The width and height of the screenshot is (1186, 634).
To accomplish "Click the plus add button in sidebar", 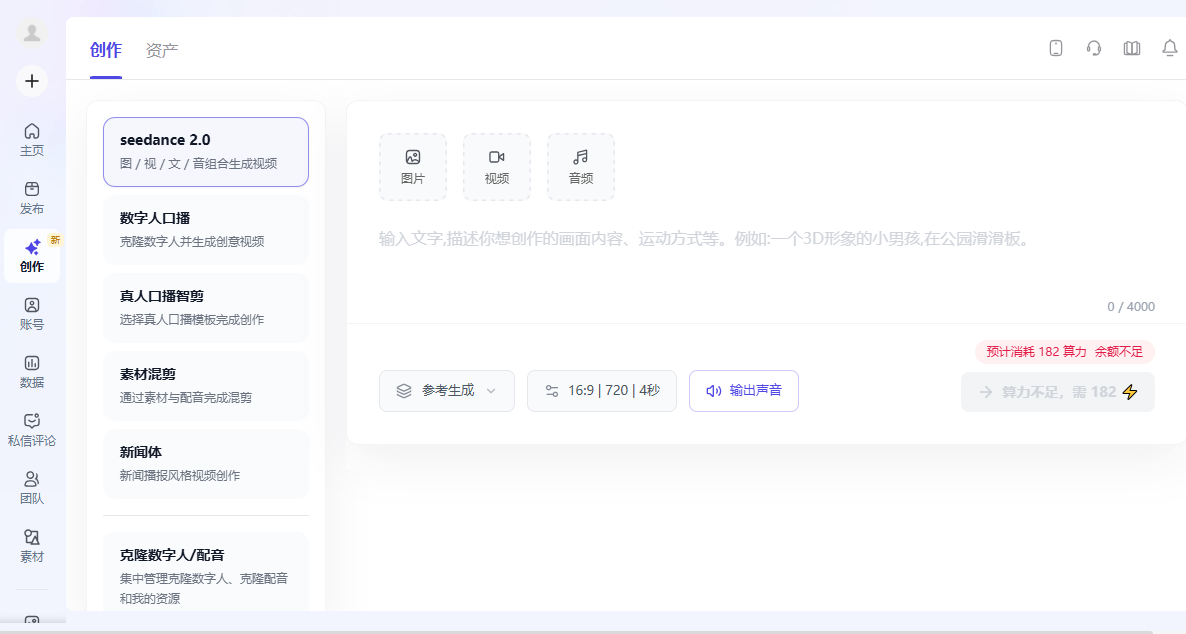I will [32, 81].
